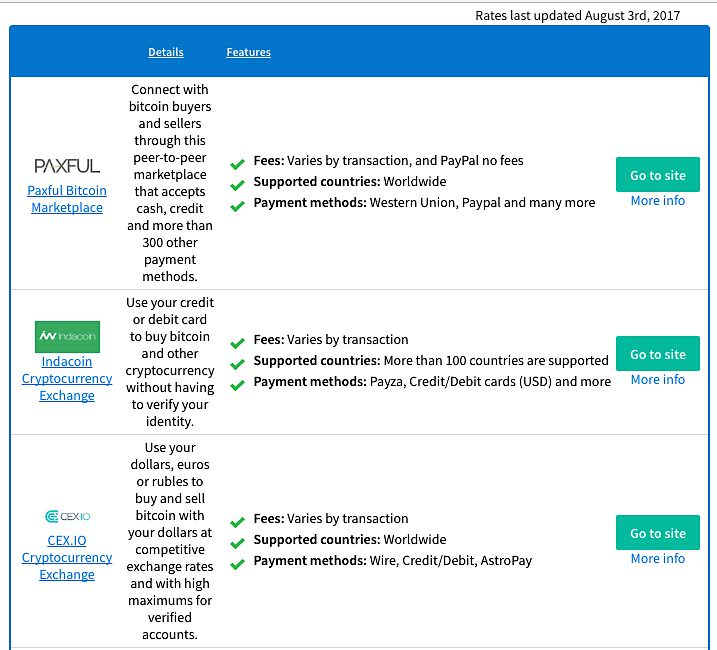Go to site for Indacoin
This screenshot has height=650, width=717.
click(x=658, y=354)
